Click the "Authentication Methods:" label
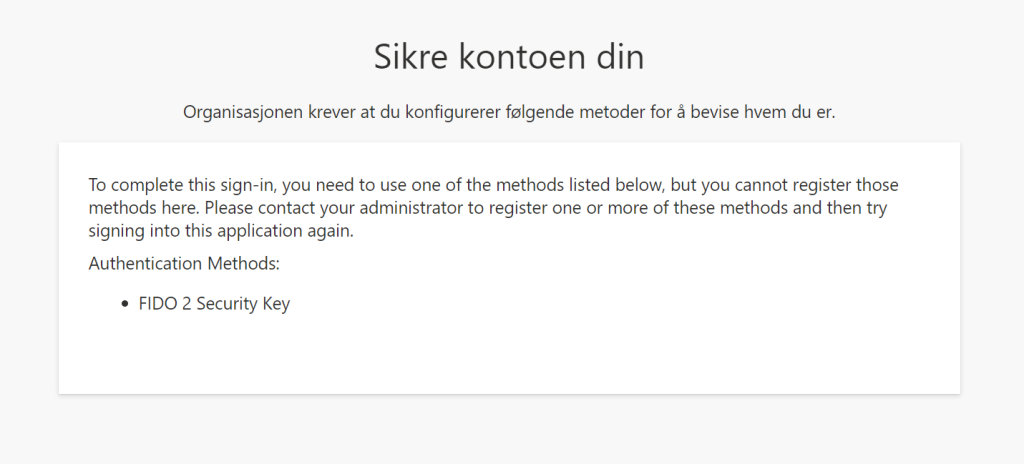This screenshot has width=1024, height=464. (x=184, y=263)
